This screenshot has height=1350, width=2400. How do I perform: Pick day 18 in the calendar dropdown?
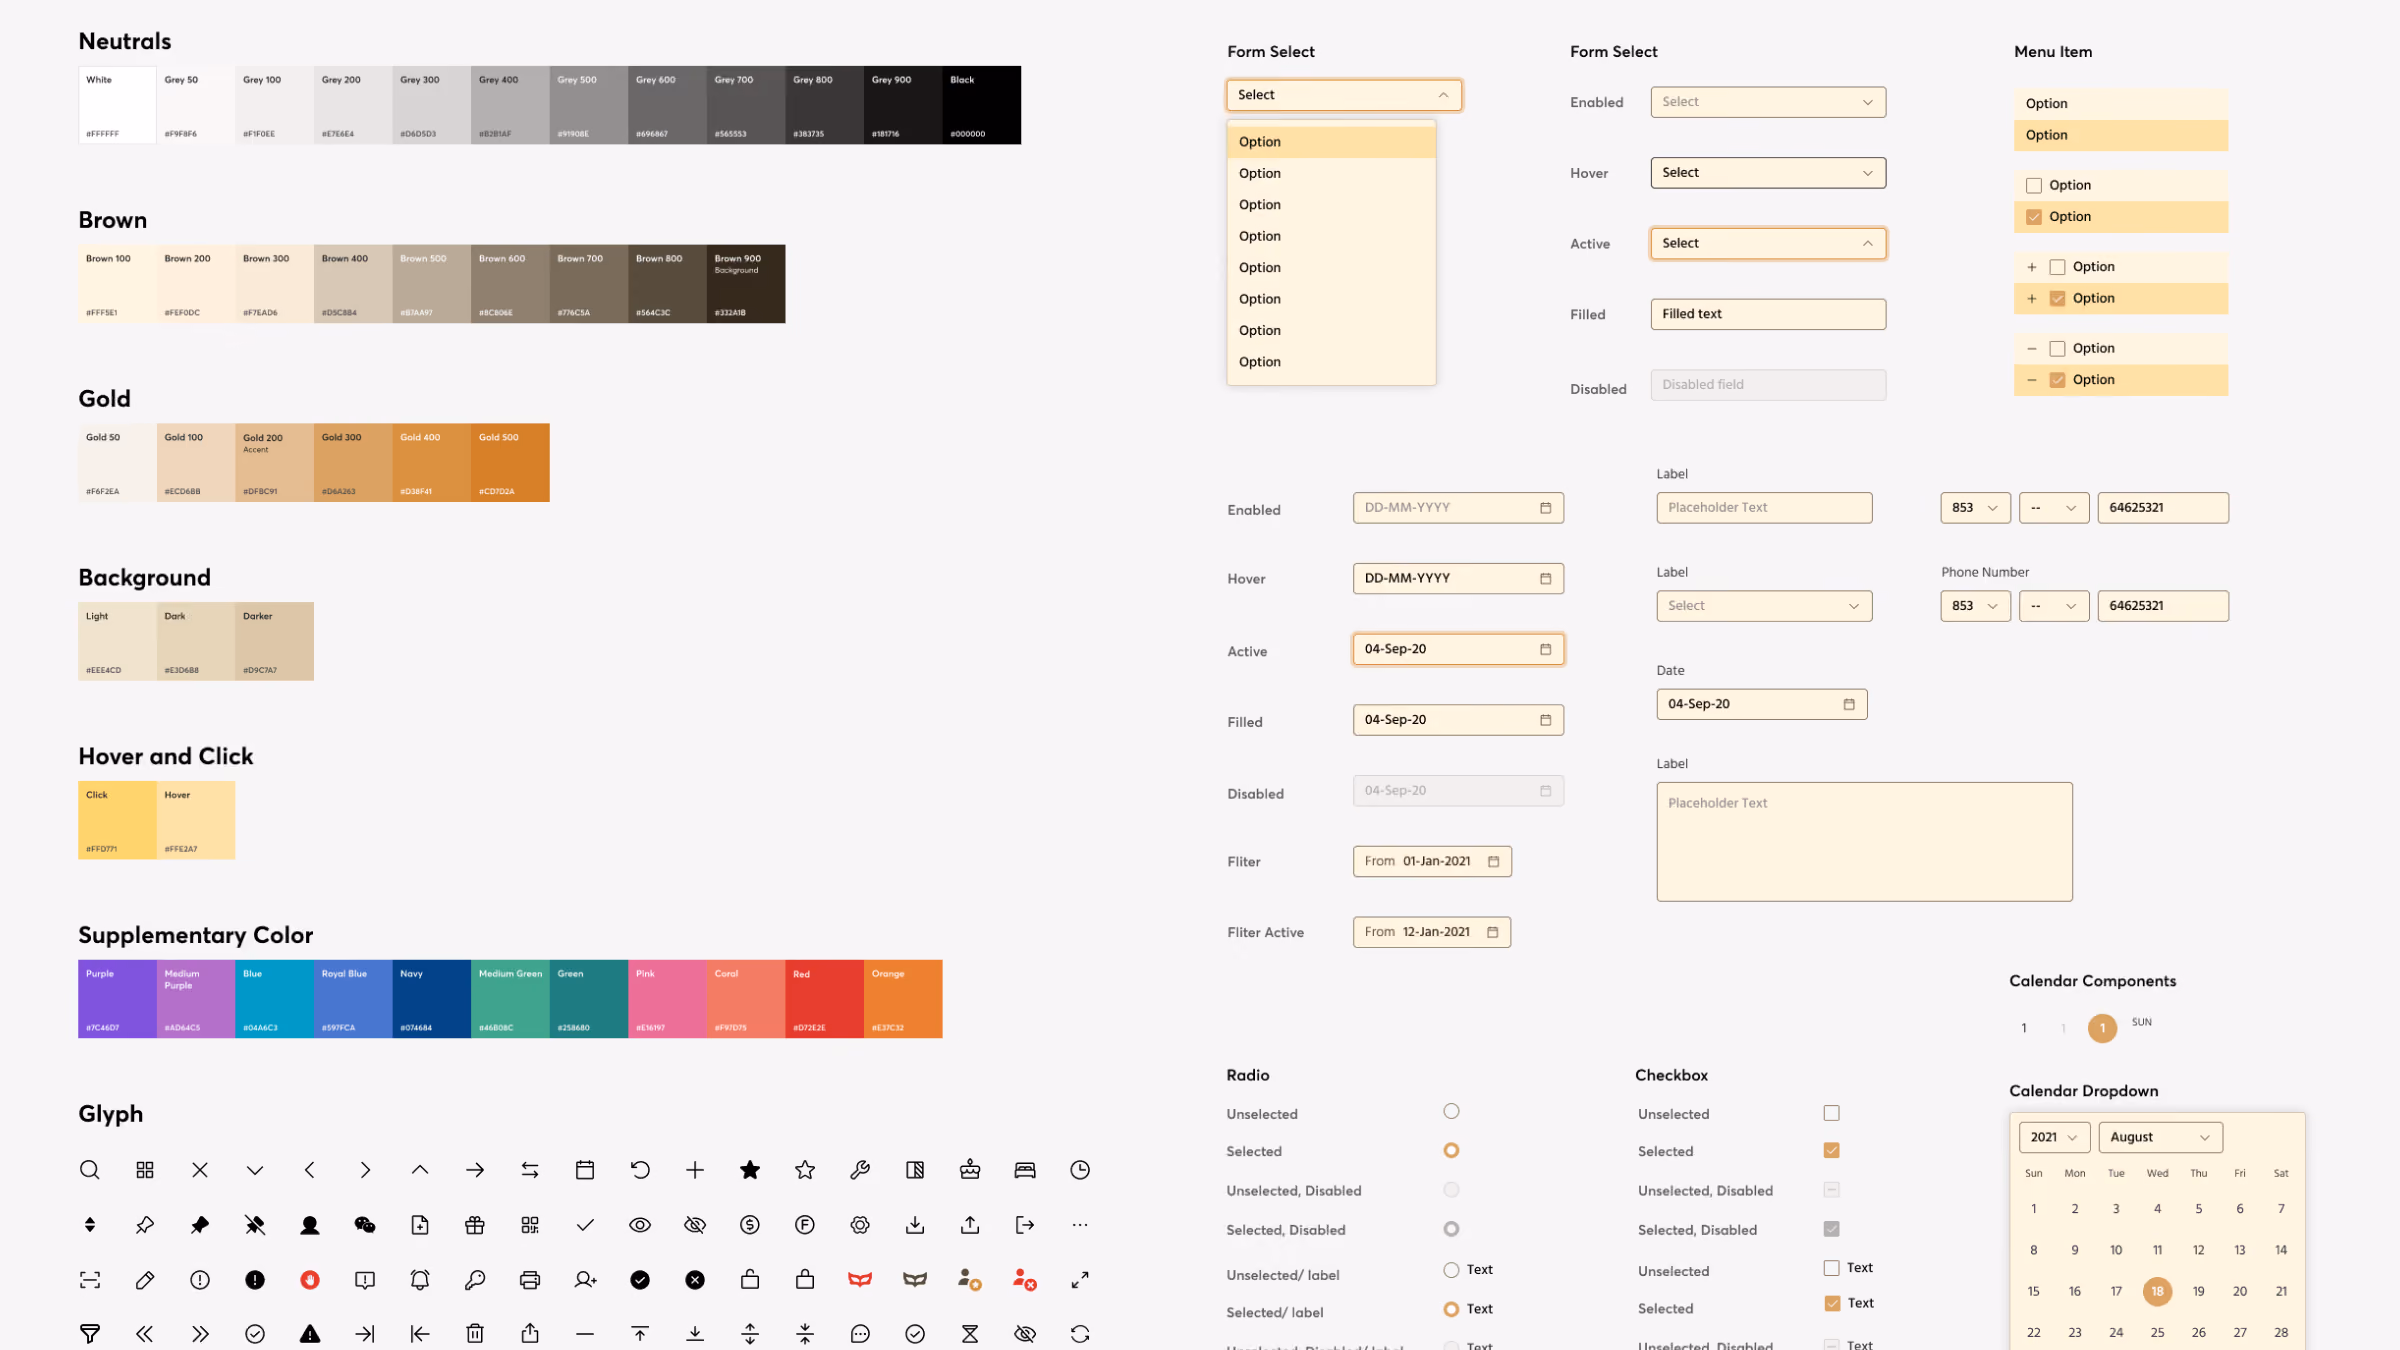2157,1292
